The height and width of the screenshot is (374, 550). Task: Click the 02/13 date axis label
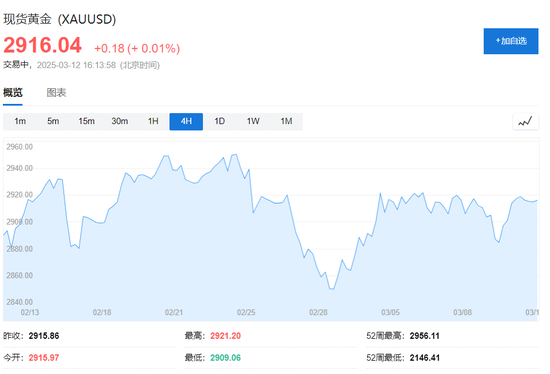point(30,312)
